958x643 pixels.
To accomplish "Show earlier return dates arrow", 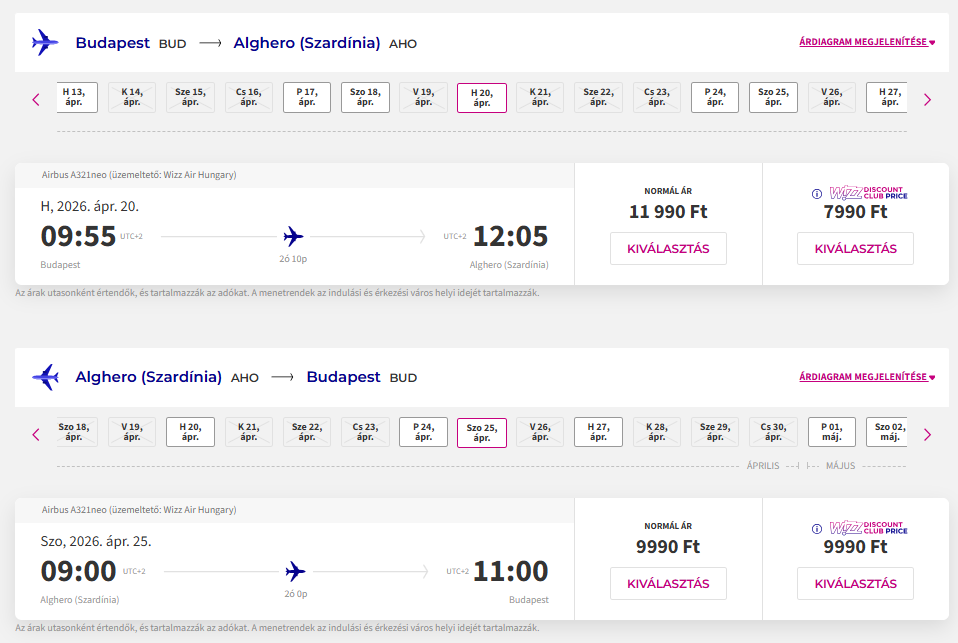I will point(36,434).
